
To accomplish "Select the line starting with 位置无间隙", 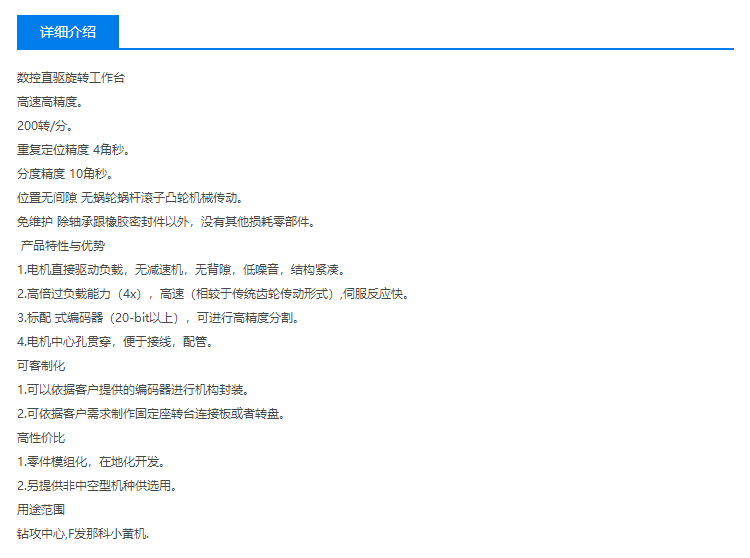I will pos(131,198).
